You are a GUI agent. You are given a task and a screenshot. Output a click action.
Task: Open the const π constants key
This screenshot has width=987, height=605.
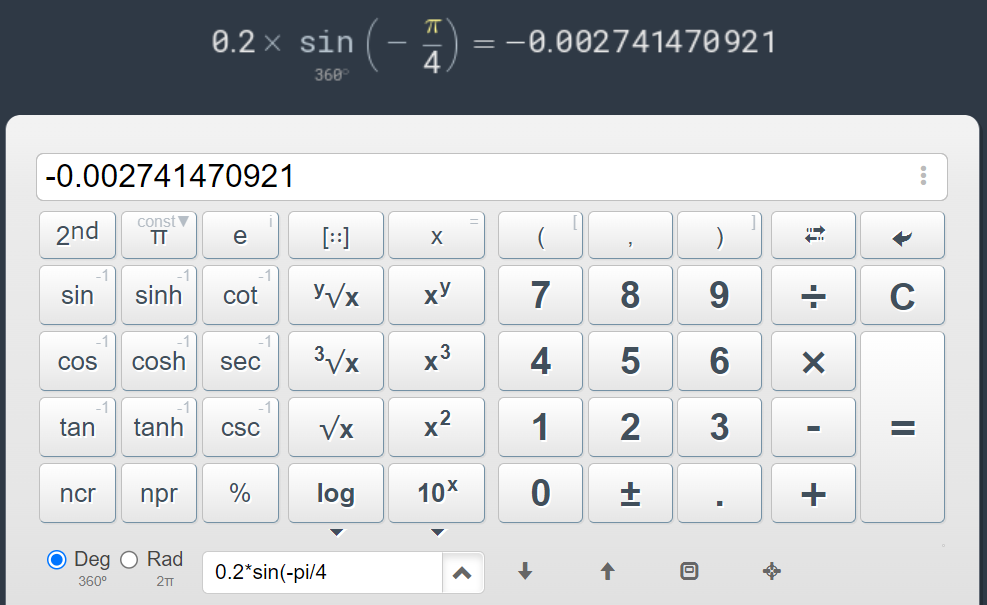[159, 236]
